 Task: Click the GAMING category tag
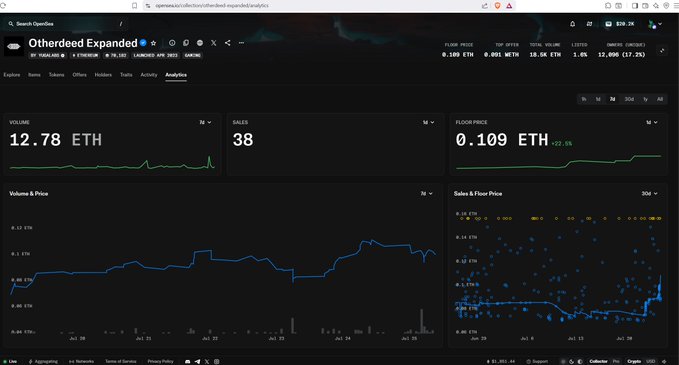point(192,55)
